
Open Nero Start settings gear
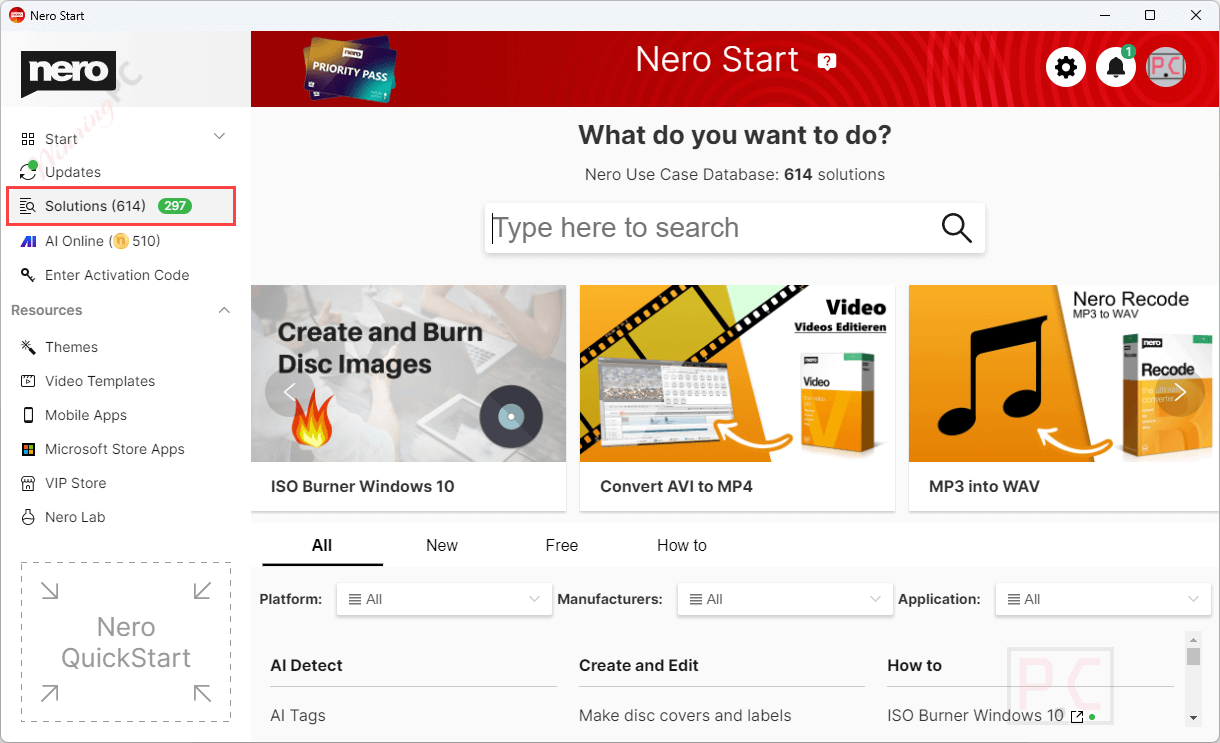1066,67
